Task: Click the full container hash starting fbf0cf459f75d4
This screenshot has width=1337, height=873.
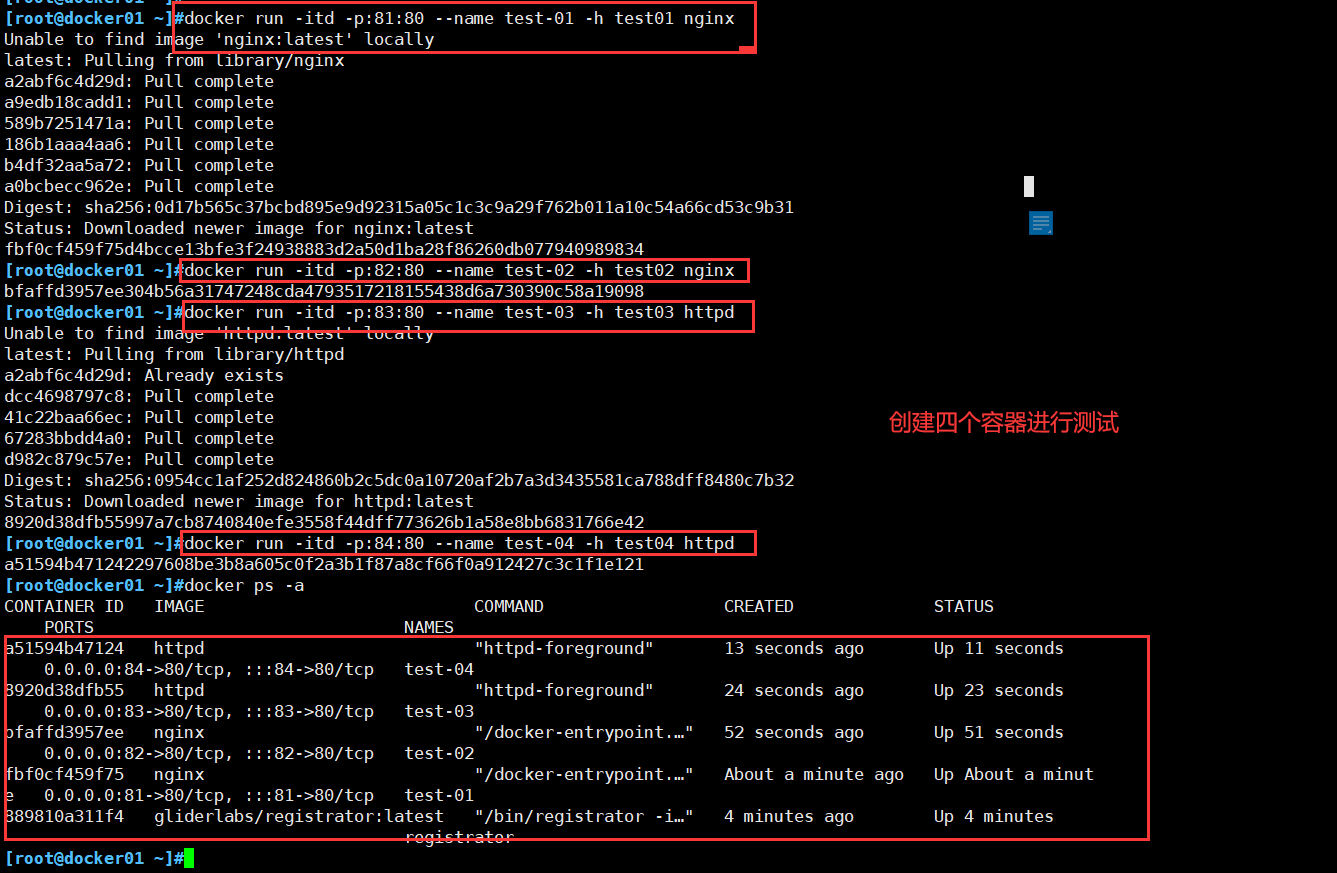Action: [x=324, y=249]
